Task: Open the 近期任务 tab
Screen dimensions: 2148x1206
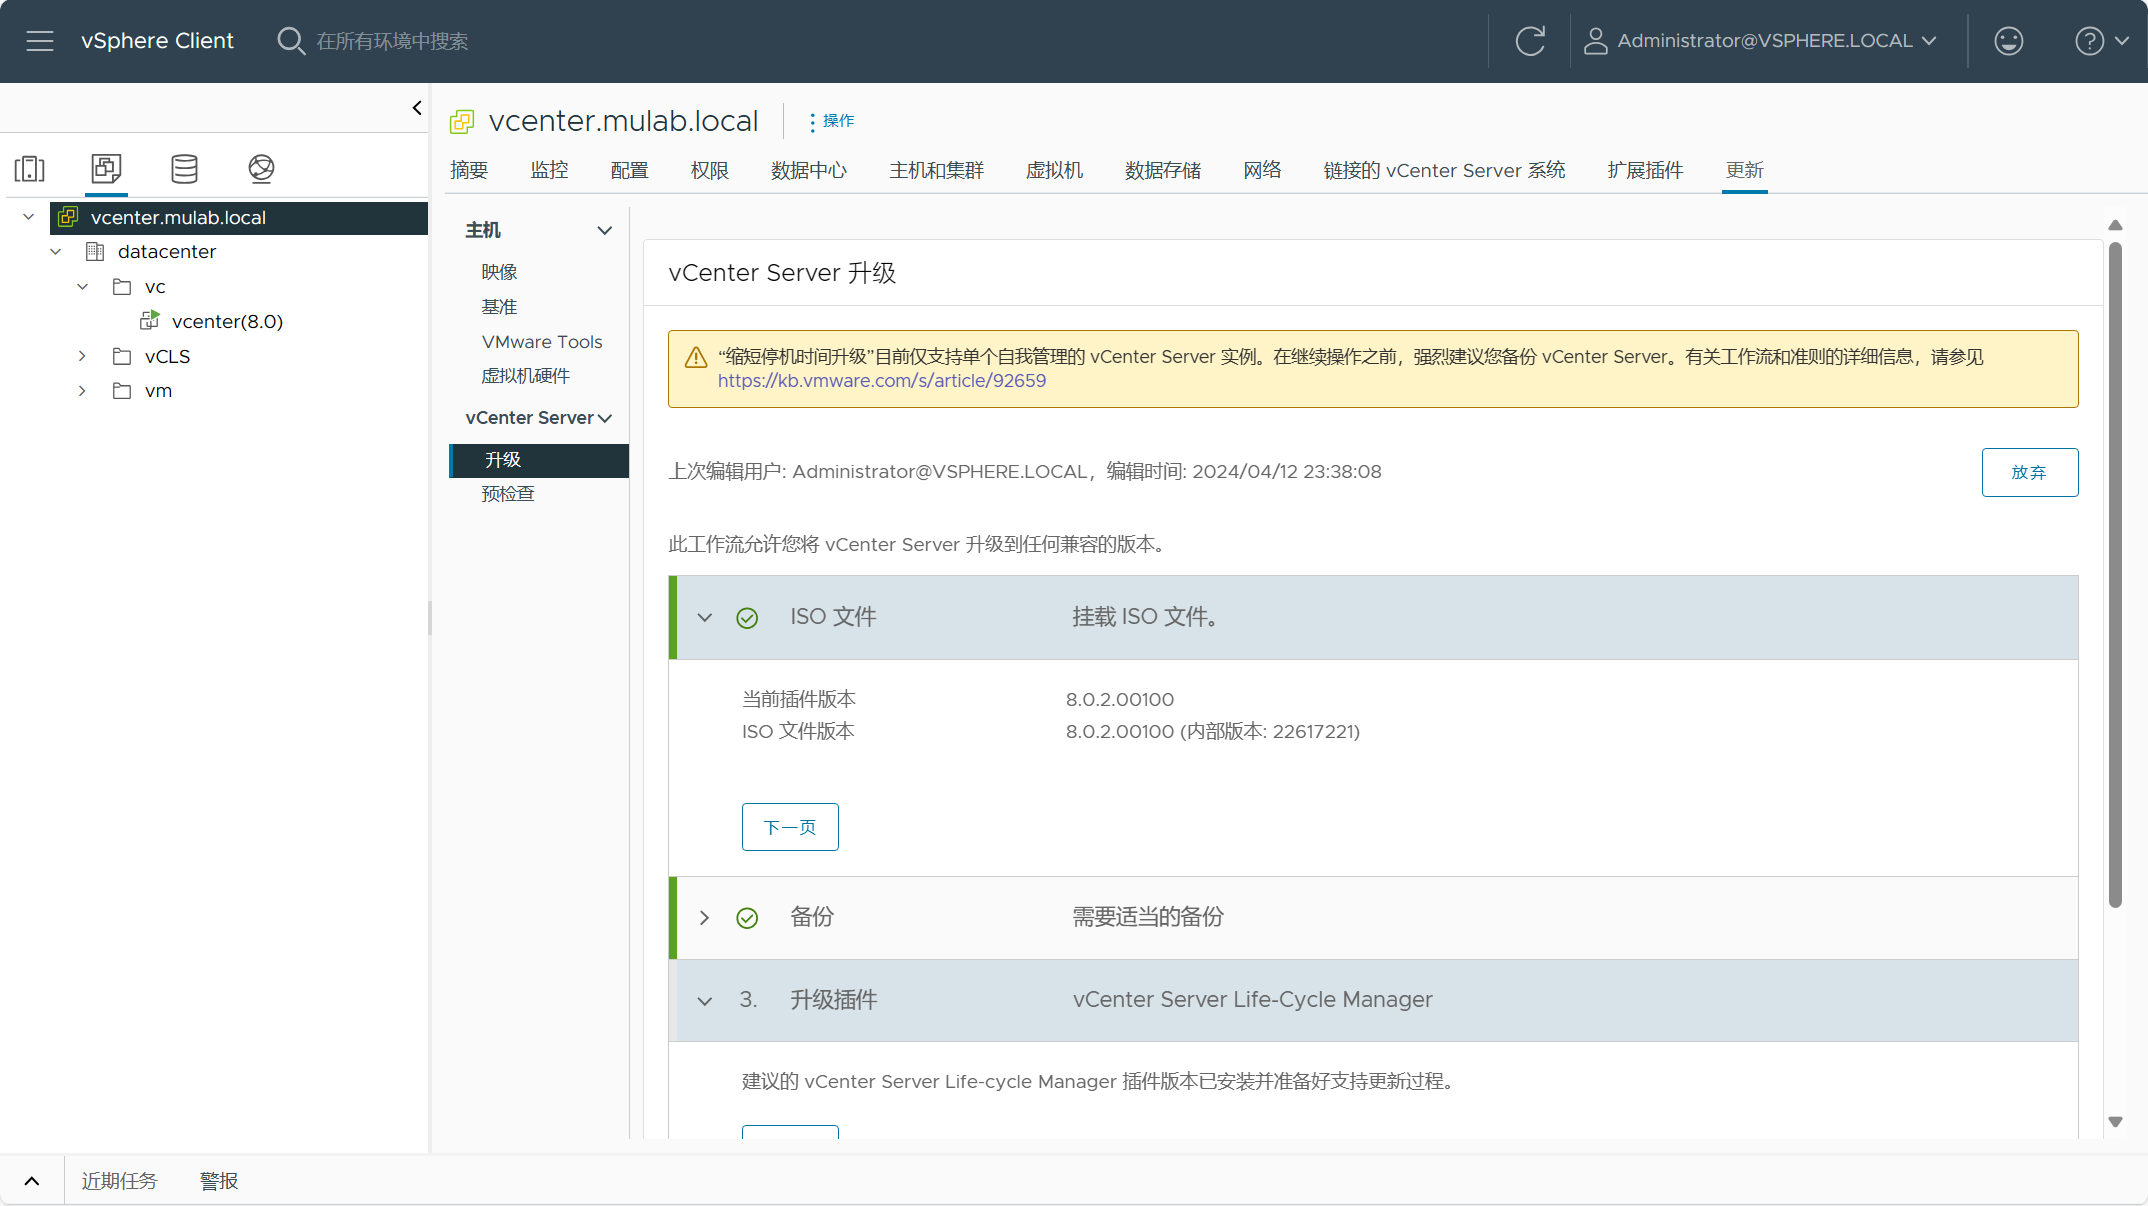Action: click(120, 1181)
